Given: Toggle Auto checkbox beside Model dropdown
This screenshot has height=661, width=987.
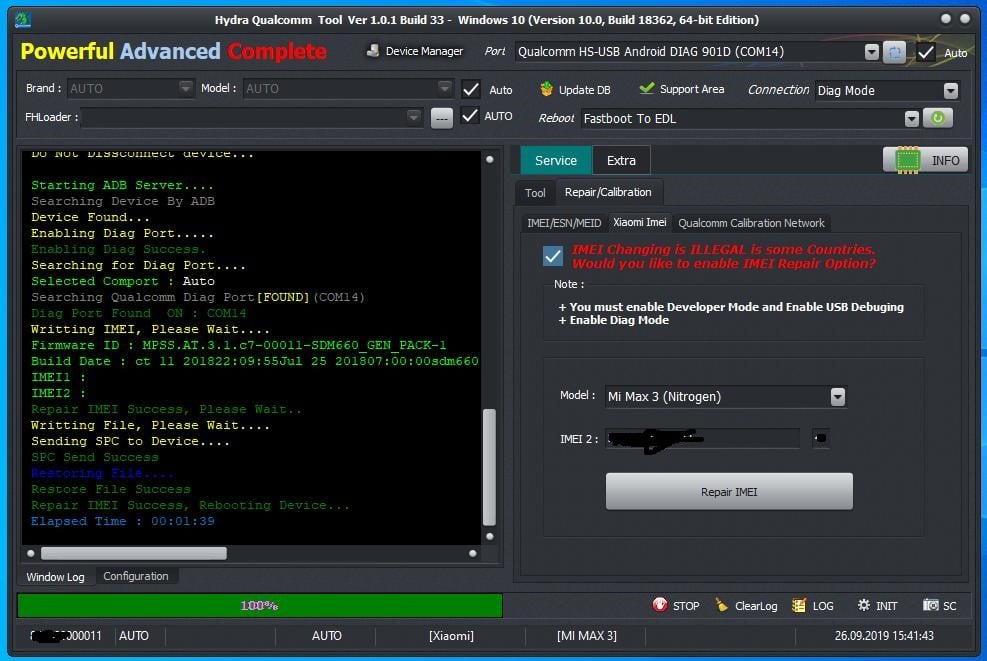Looking at the screenshot, I should pos(471,89).
